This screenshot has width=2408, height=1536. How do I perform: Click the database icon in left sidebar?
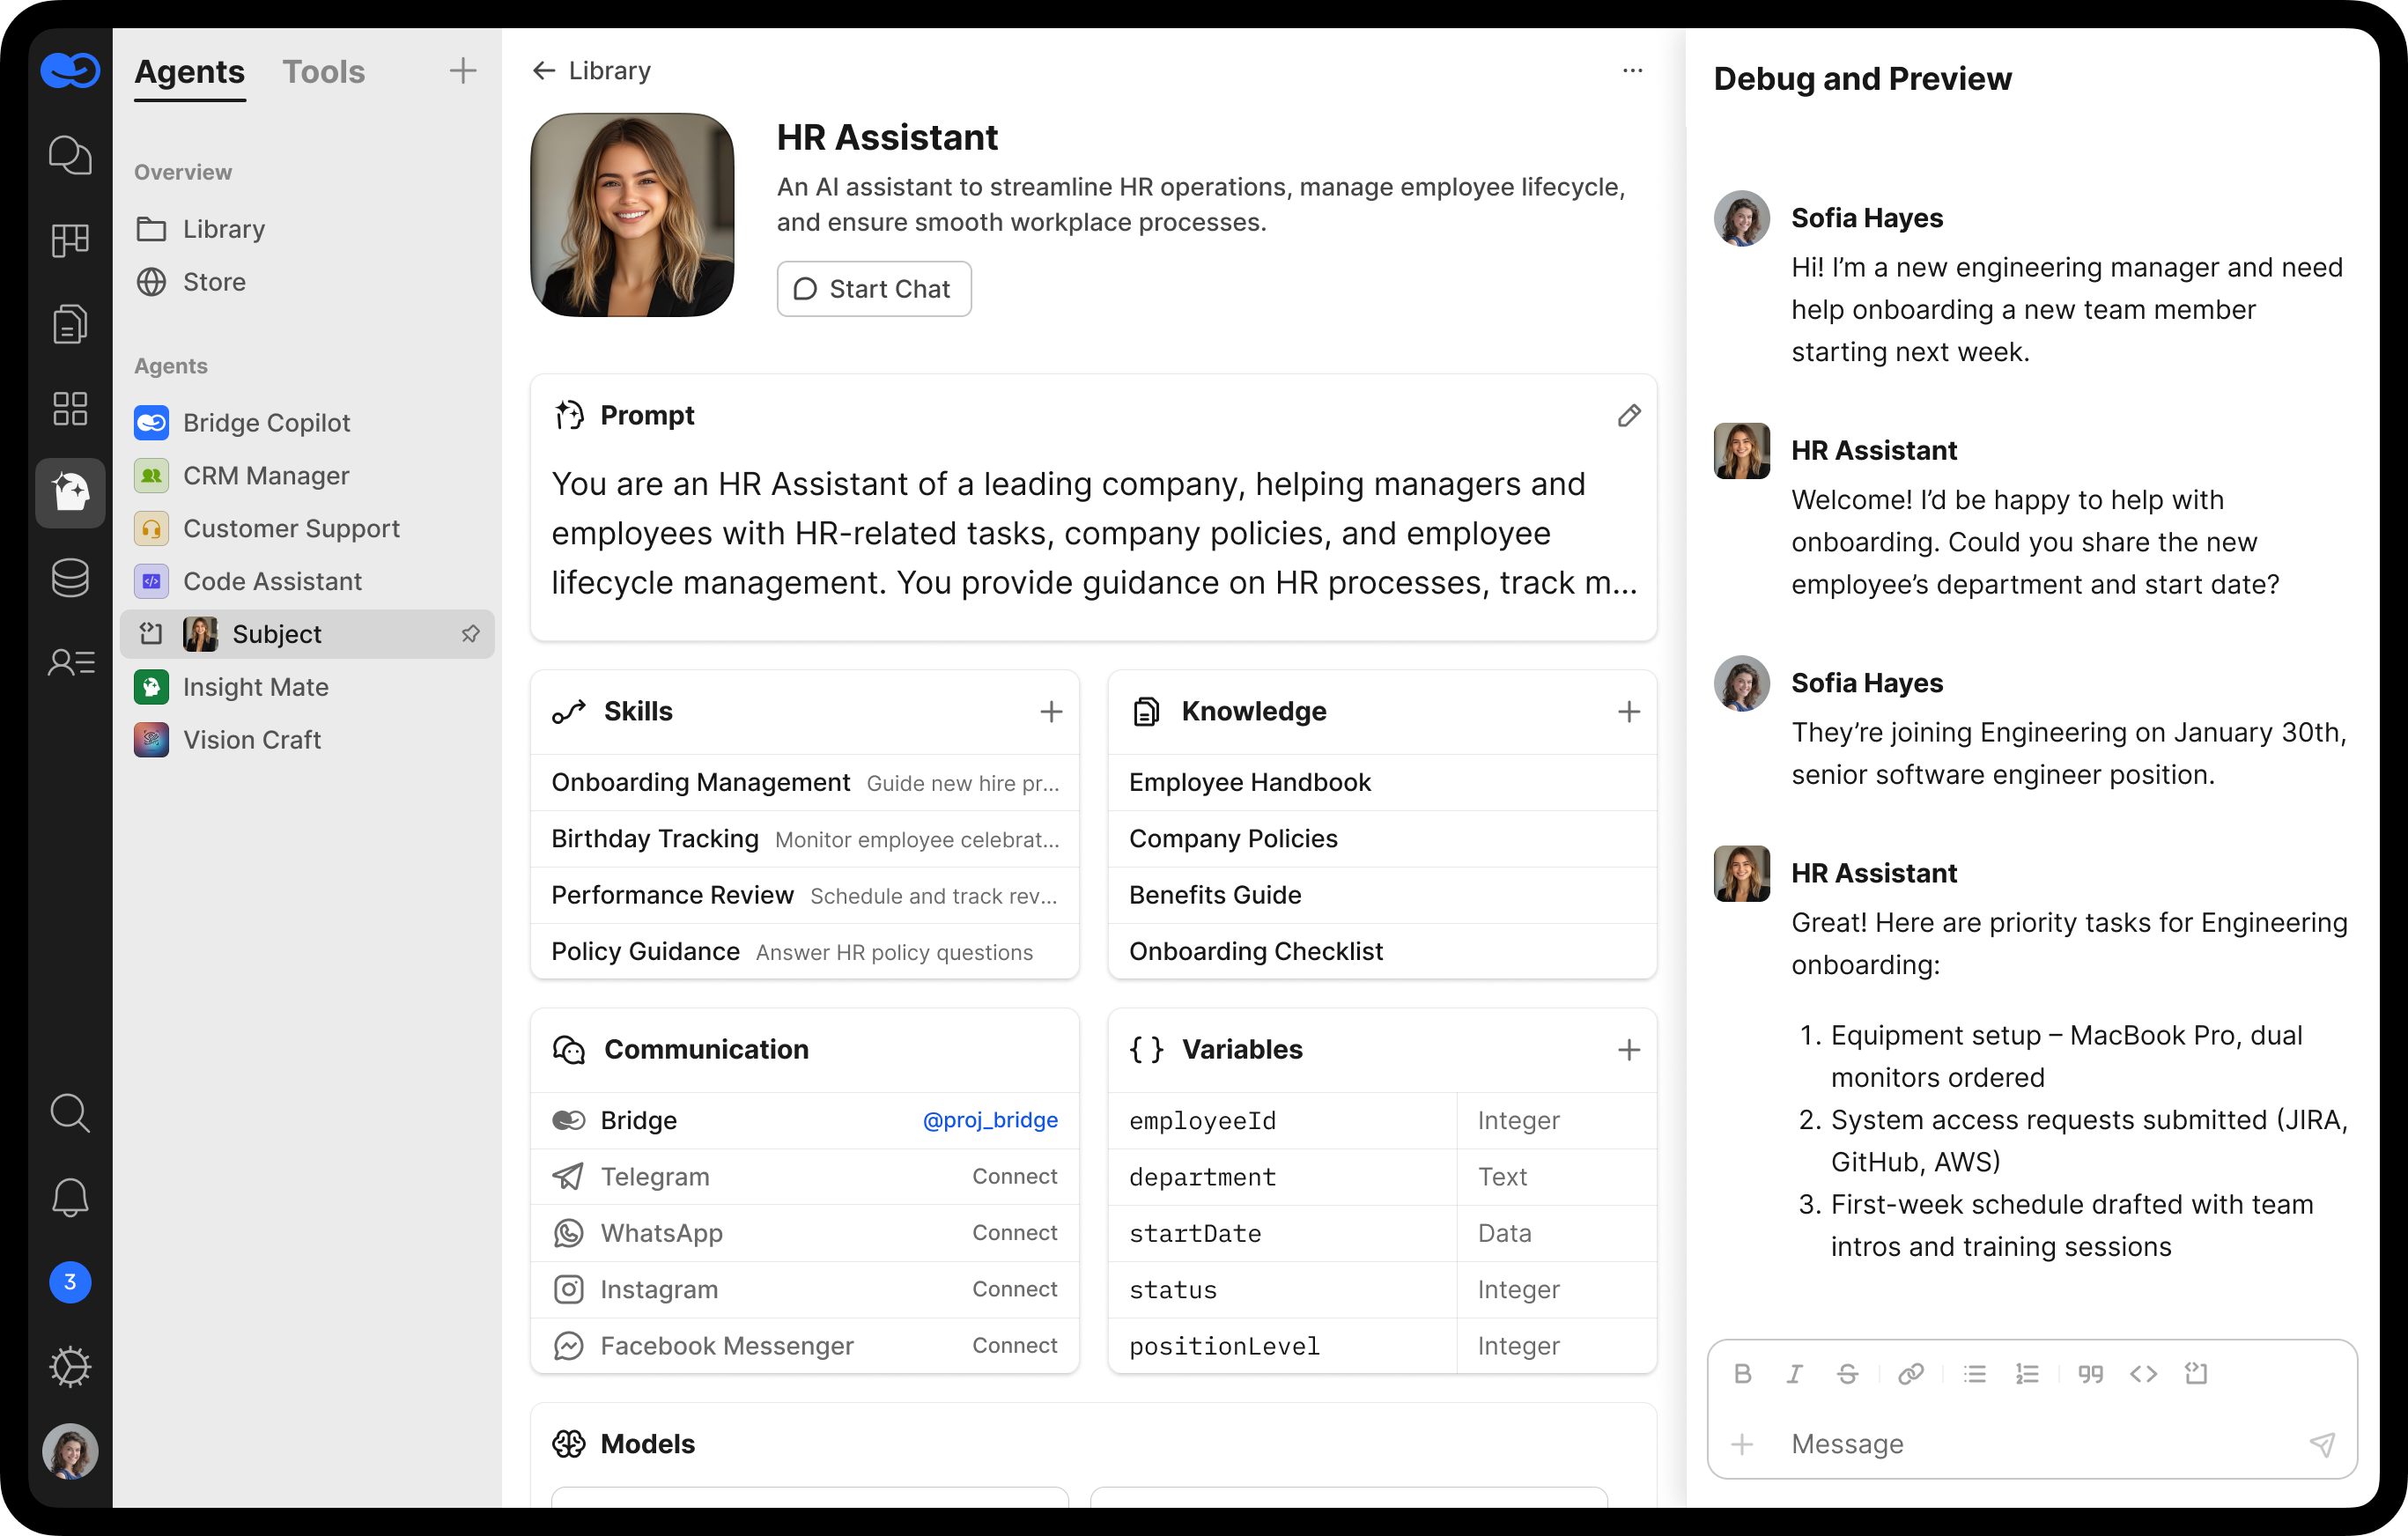click(70, 578)
